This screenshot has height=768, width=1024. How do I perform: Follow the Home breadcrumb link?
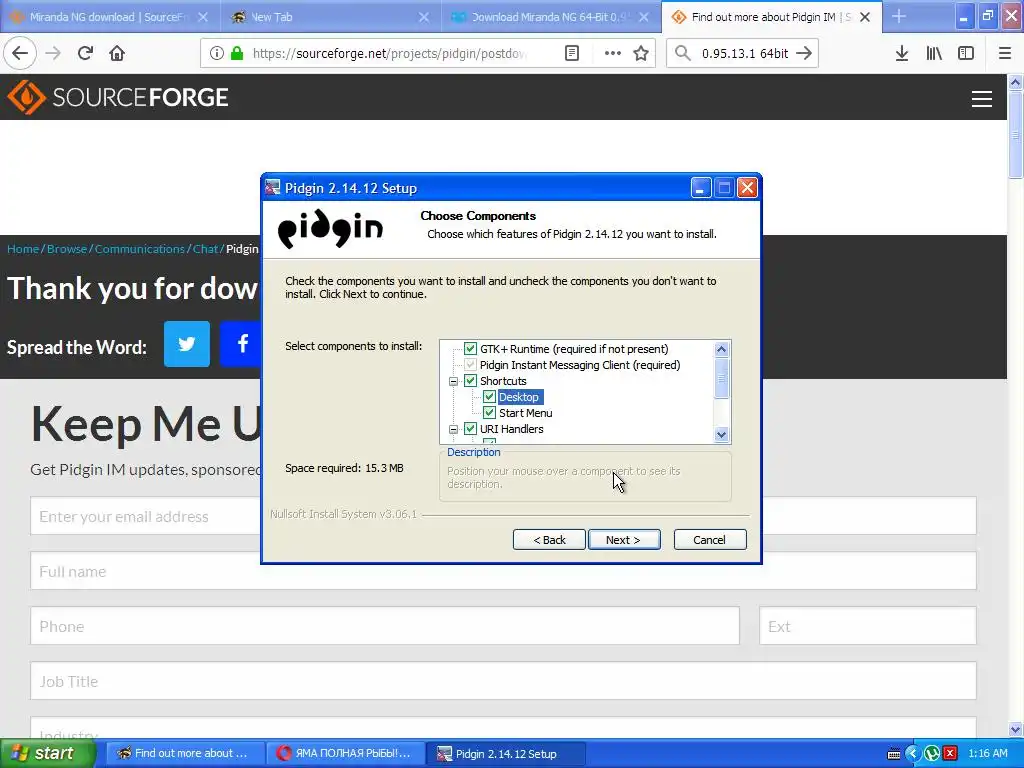coord(23,249)
